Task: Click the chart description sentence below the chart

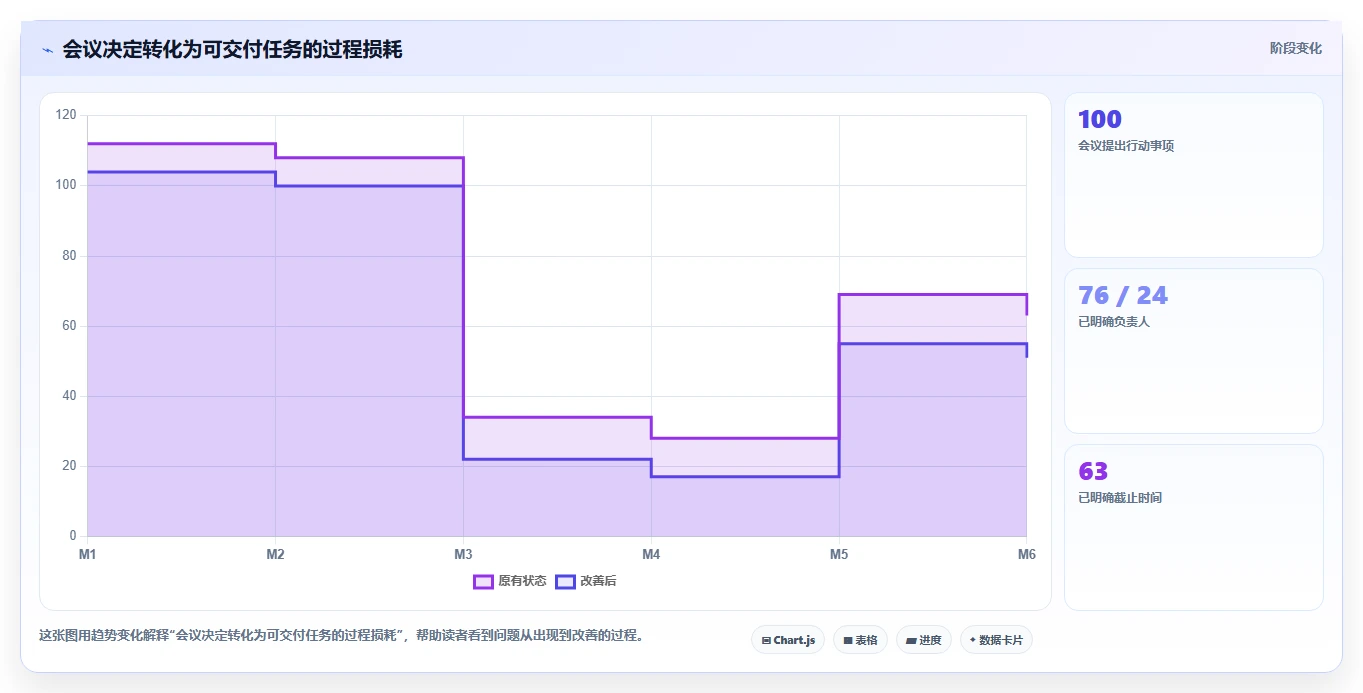Action: point(342,635)
